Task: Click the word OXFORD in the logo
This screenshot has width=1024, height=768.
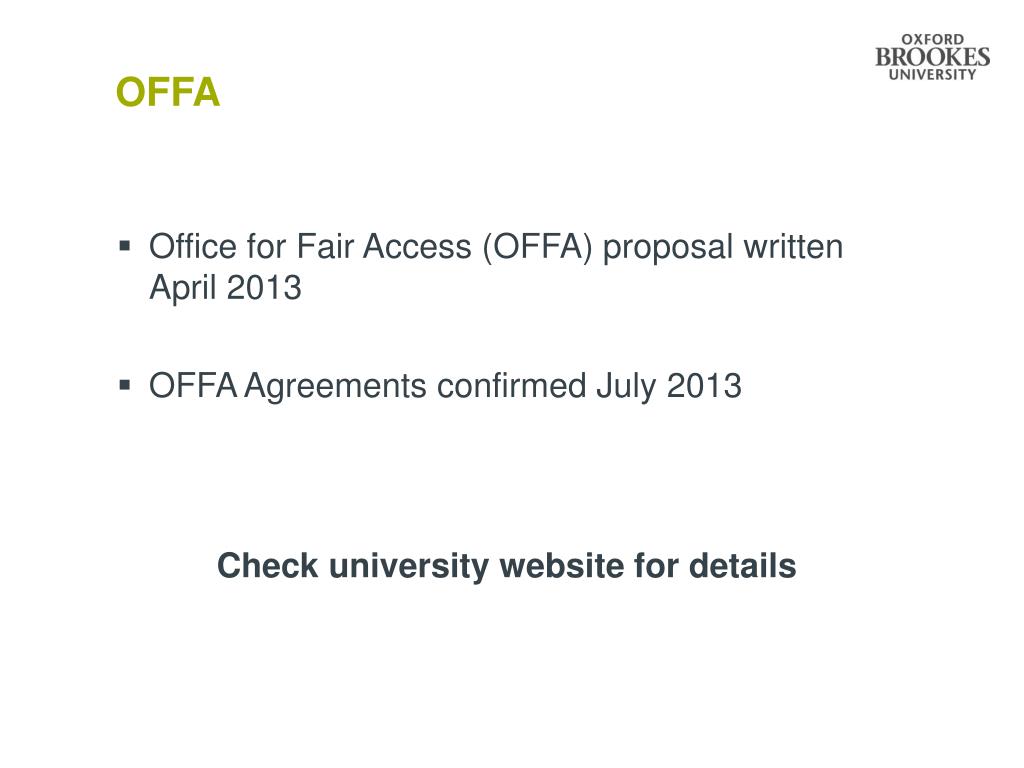Action: click(933, 39)
